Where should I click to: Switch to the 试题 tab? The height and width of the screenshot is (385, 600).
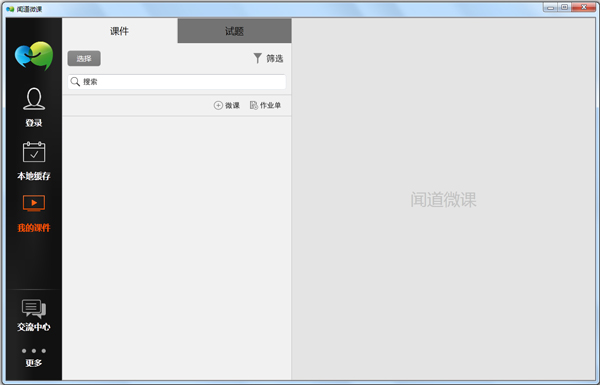(x=234, y=31)
